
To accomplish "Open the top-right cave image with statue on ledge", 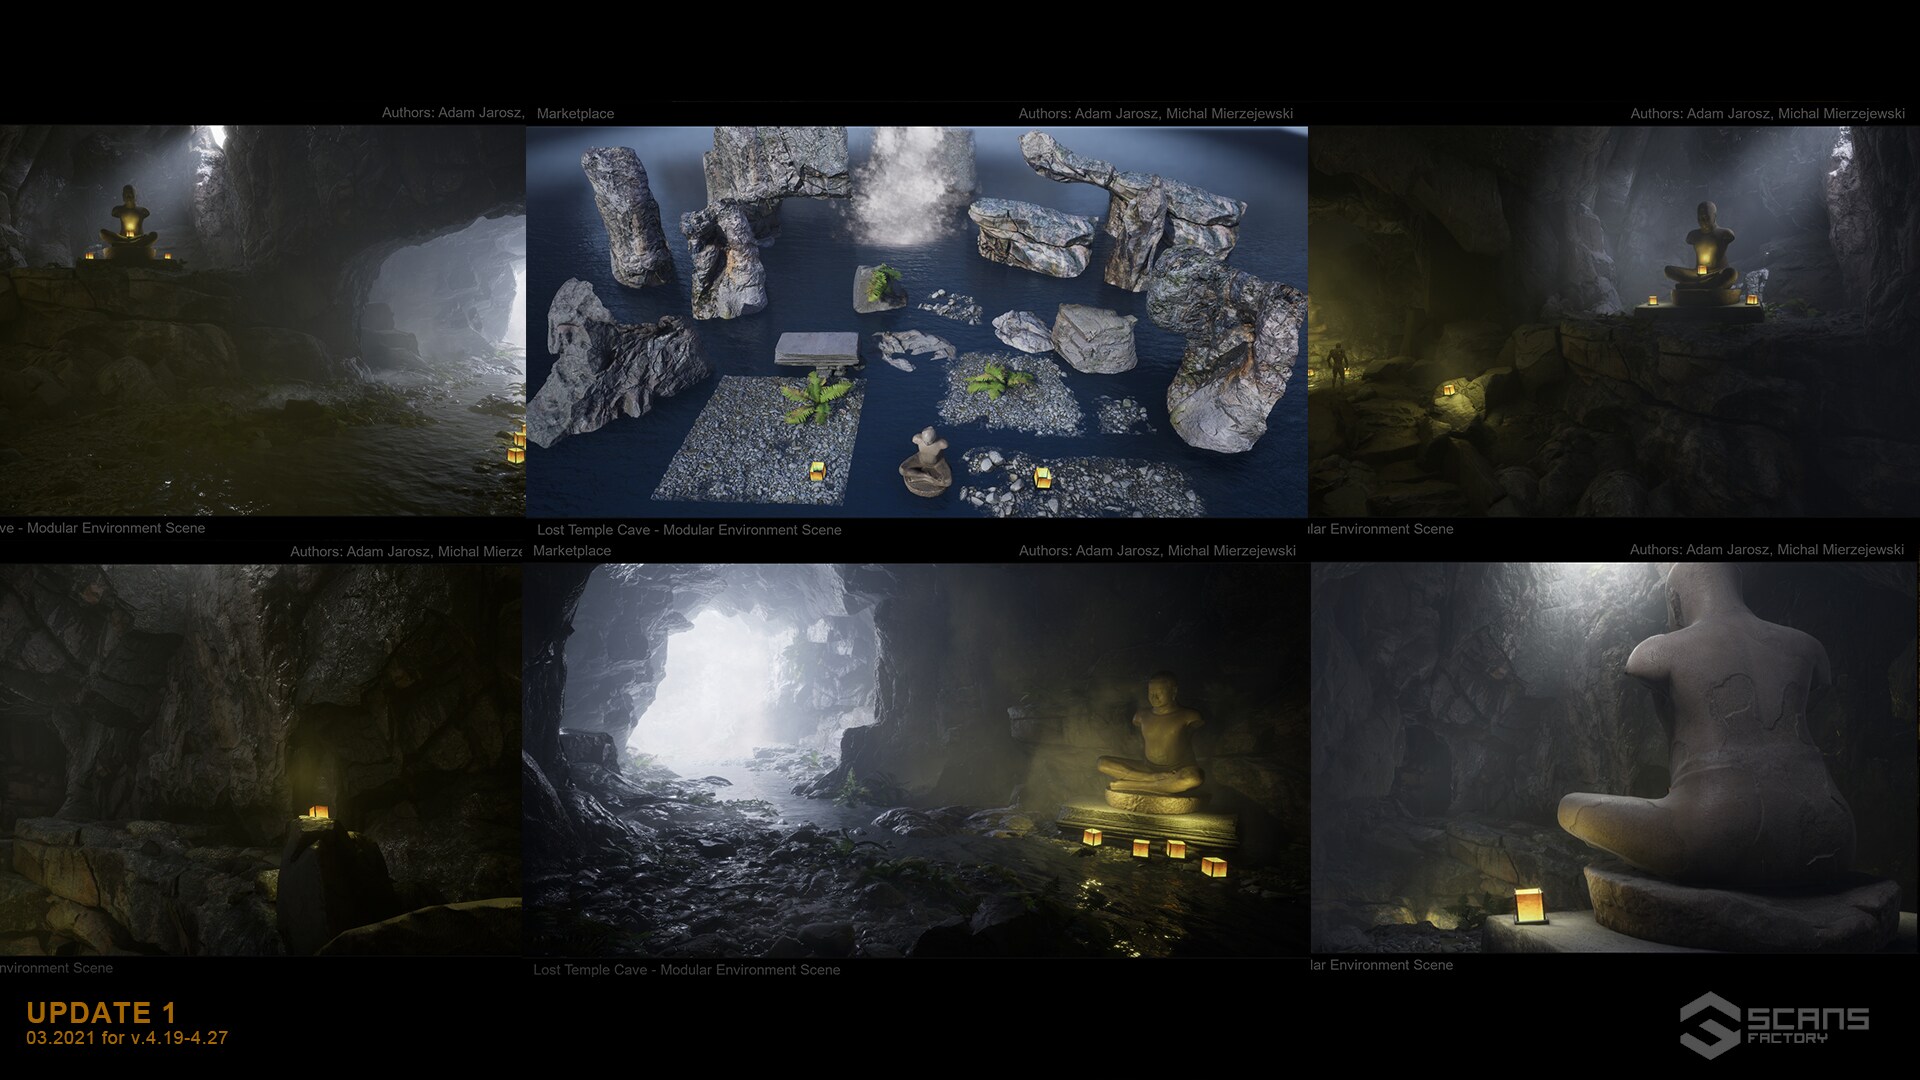I will click(1613, 320).
